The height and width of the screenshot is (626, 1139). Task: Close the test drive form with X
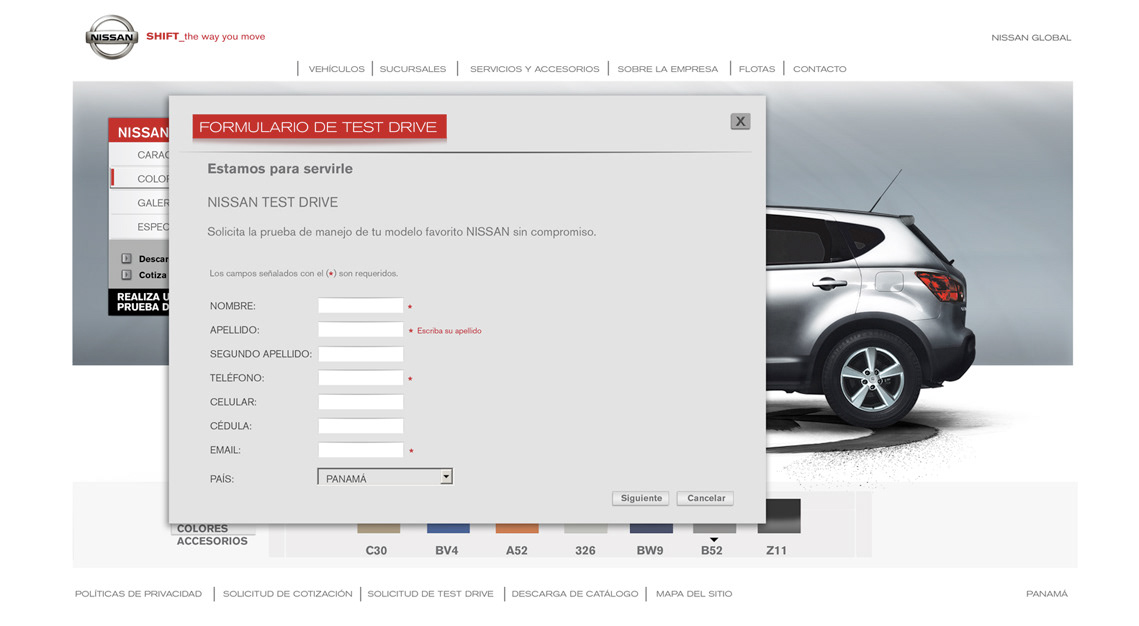click(739, 121)
